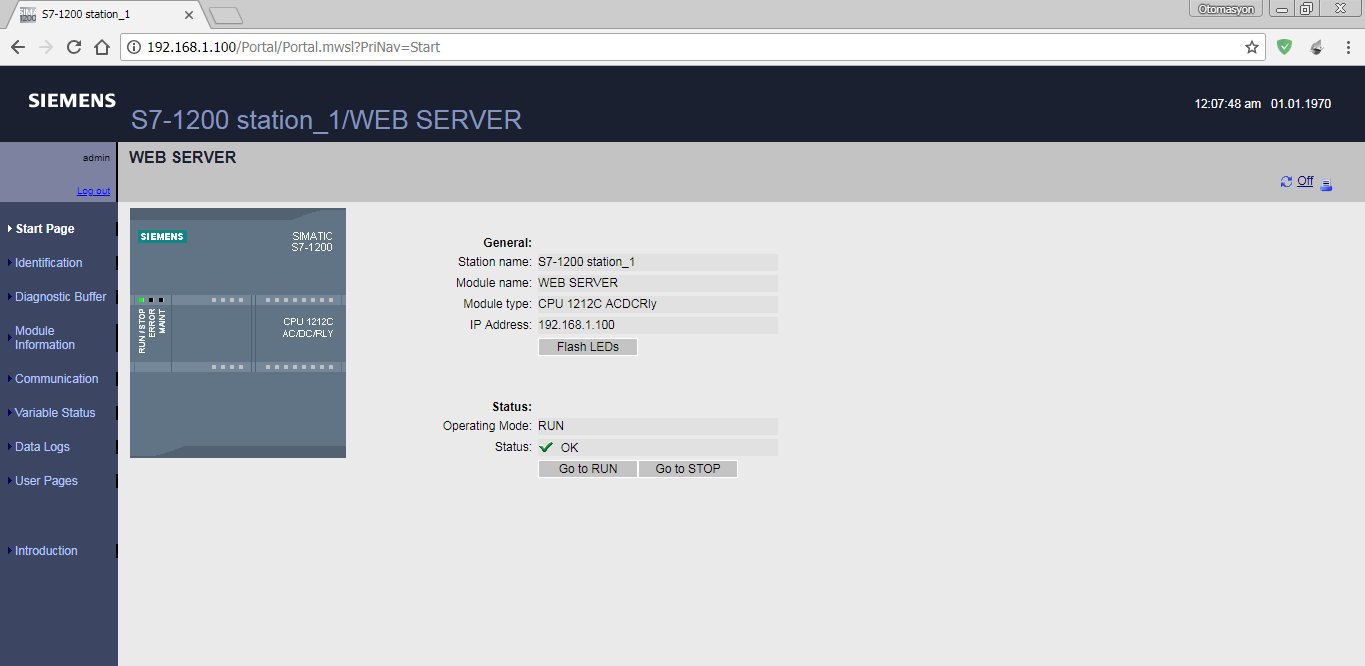This screenshot has height=666, width=1365.
Task: Click Station name value S7-1200 station_1
Action: tap(657, 262)
